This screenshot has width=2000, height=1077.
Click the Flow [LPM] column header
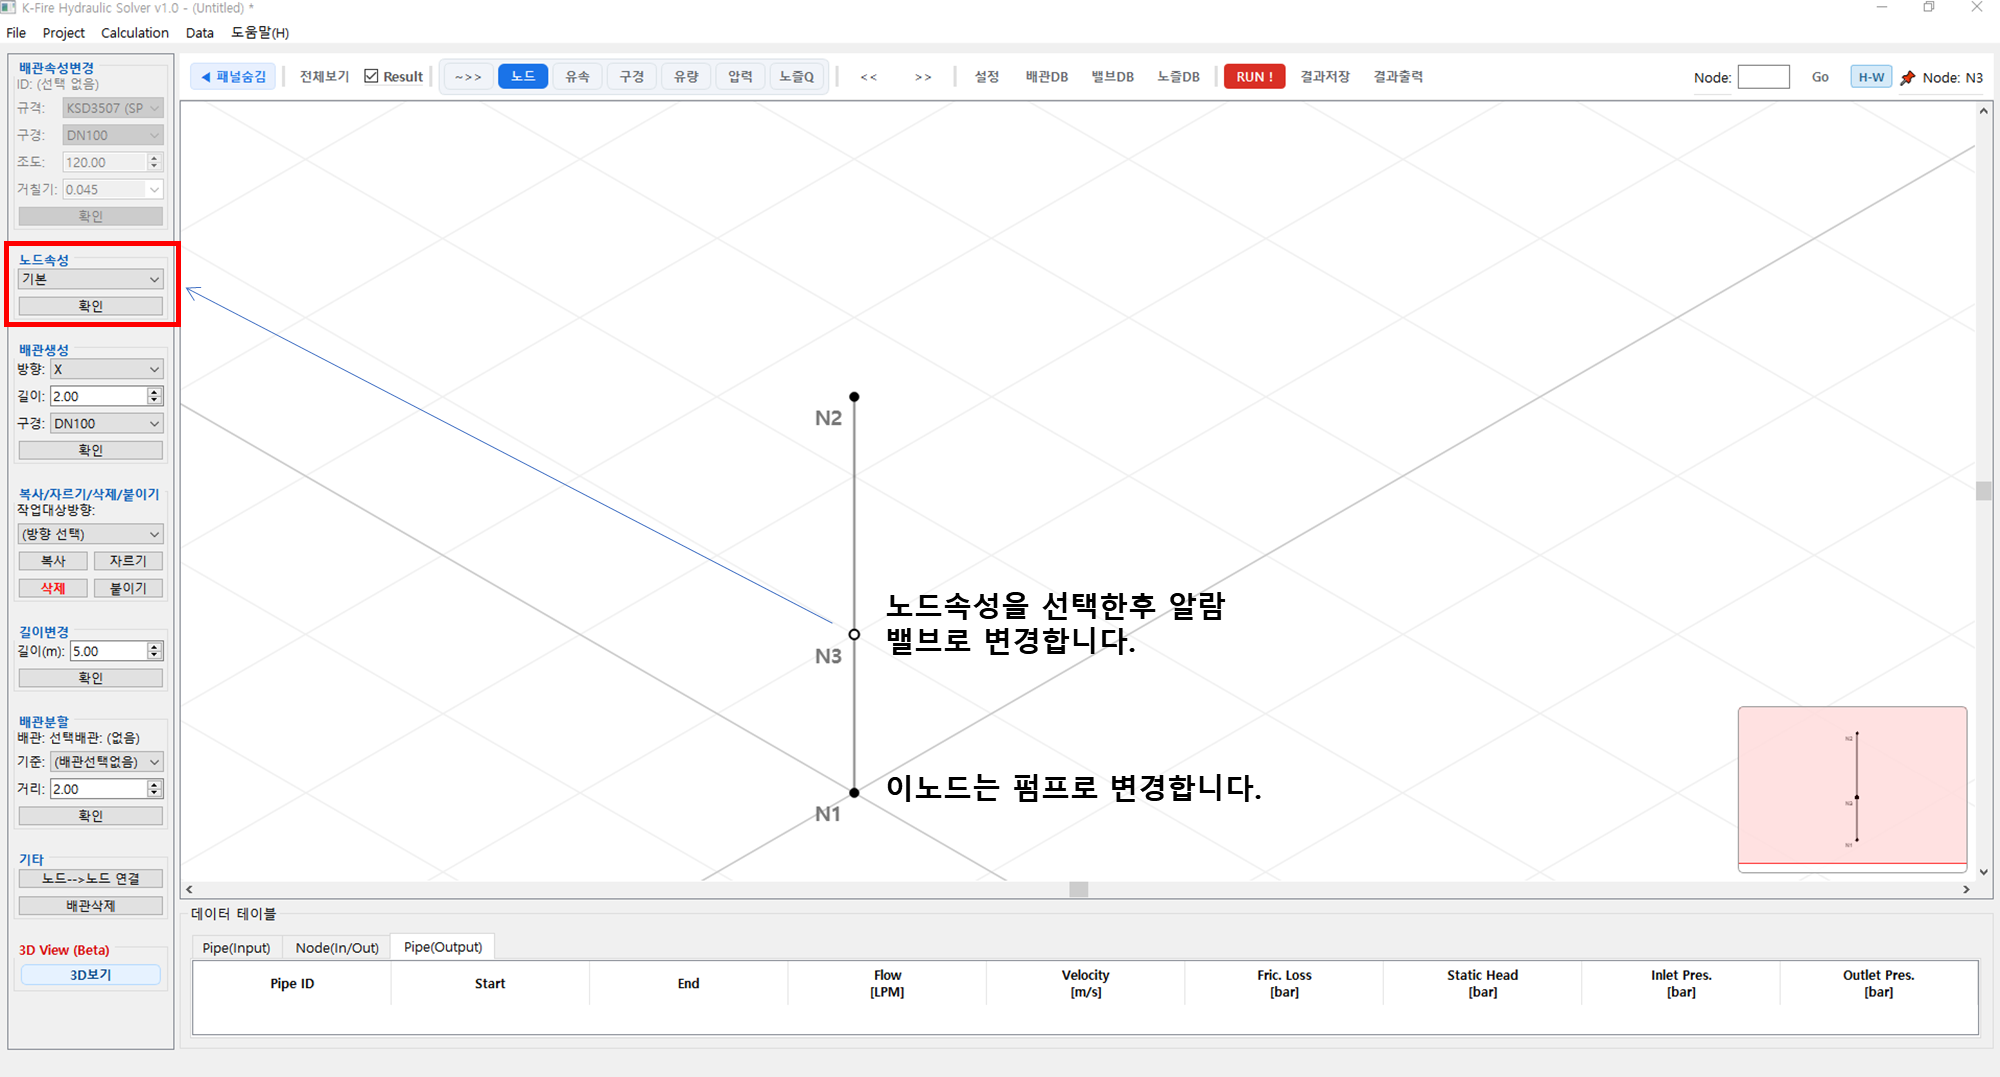point(887,983)
